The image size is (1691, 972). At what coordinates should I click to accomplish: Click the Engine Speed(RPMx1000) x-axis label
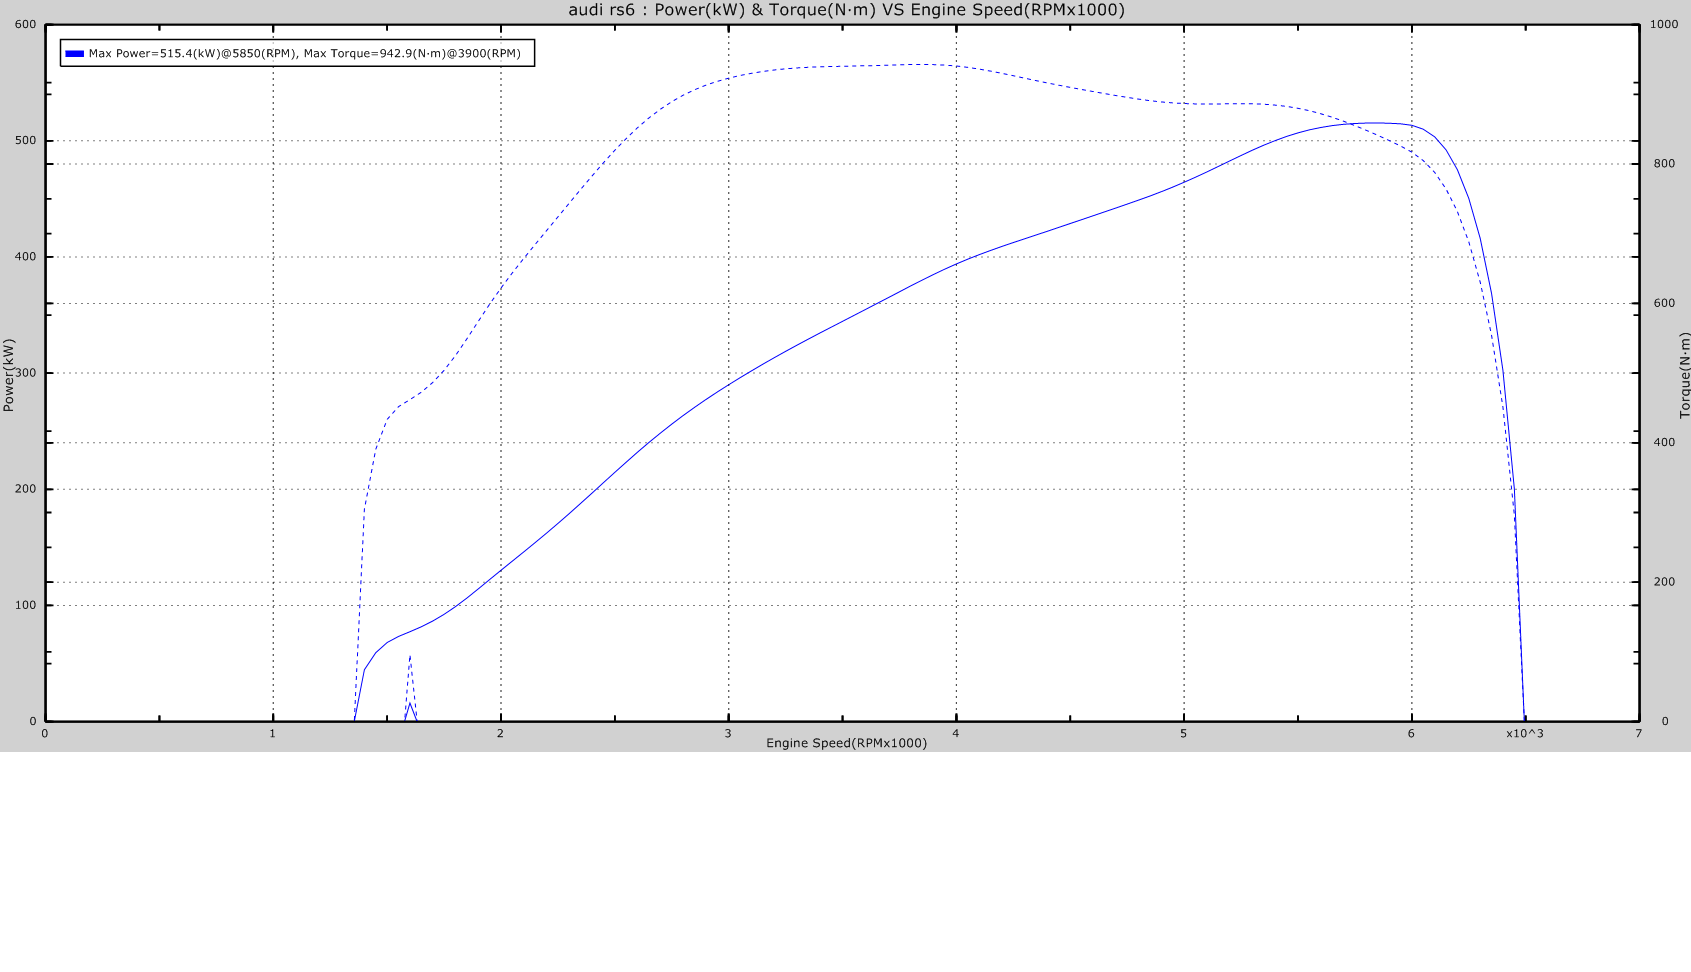[x=846, y=743]
